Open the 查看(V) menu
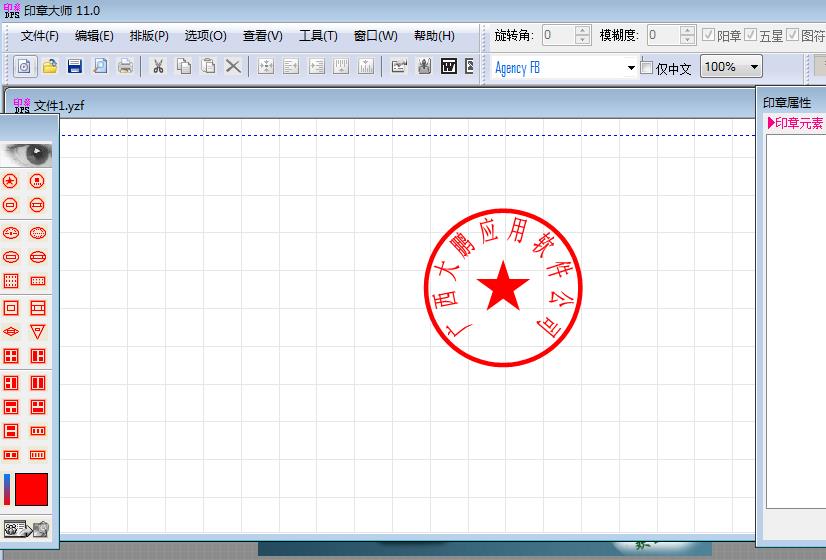826x560 pixels. point(262,36)
